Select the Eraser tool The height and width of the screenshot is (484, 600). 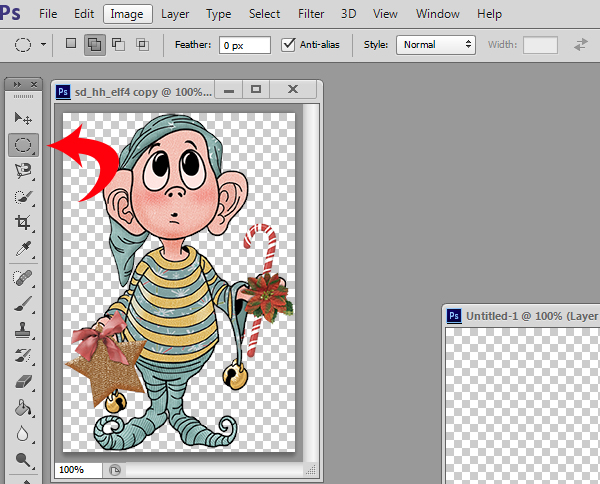[x=23, y=381]
